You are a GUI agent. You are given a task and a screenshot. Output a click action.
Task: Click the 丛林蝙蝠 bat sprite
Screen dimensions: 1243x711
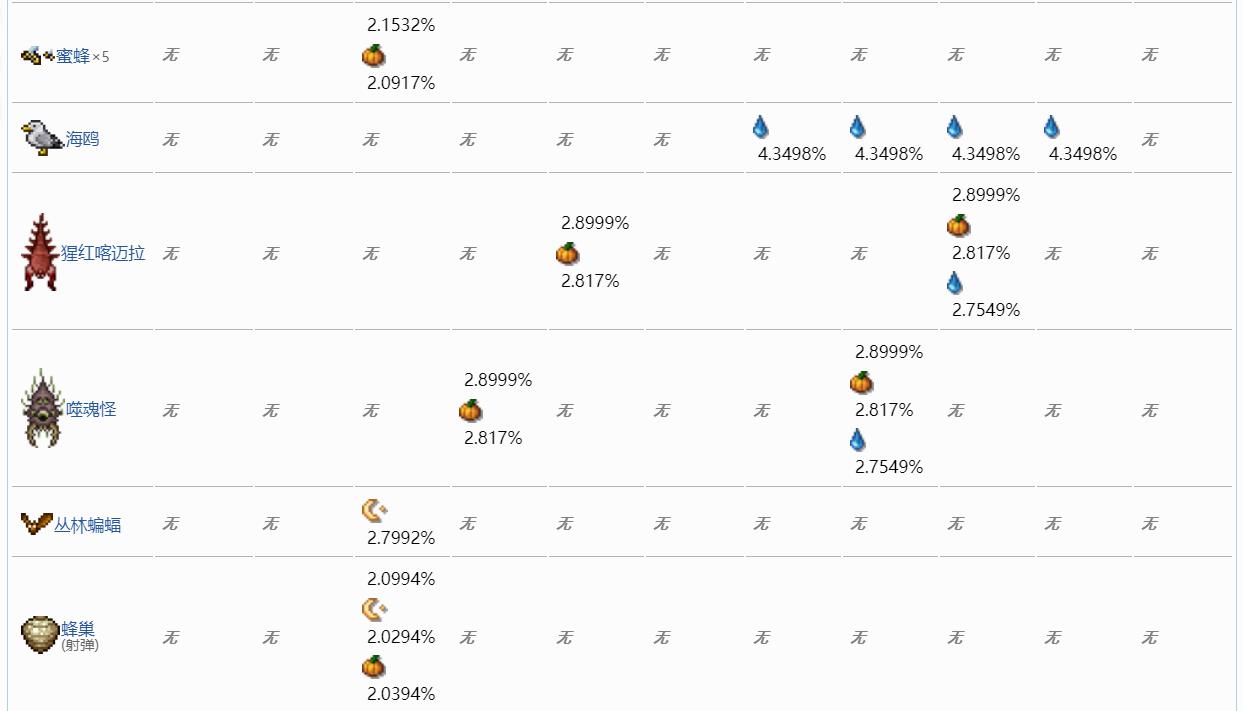tap(36, 523)
